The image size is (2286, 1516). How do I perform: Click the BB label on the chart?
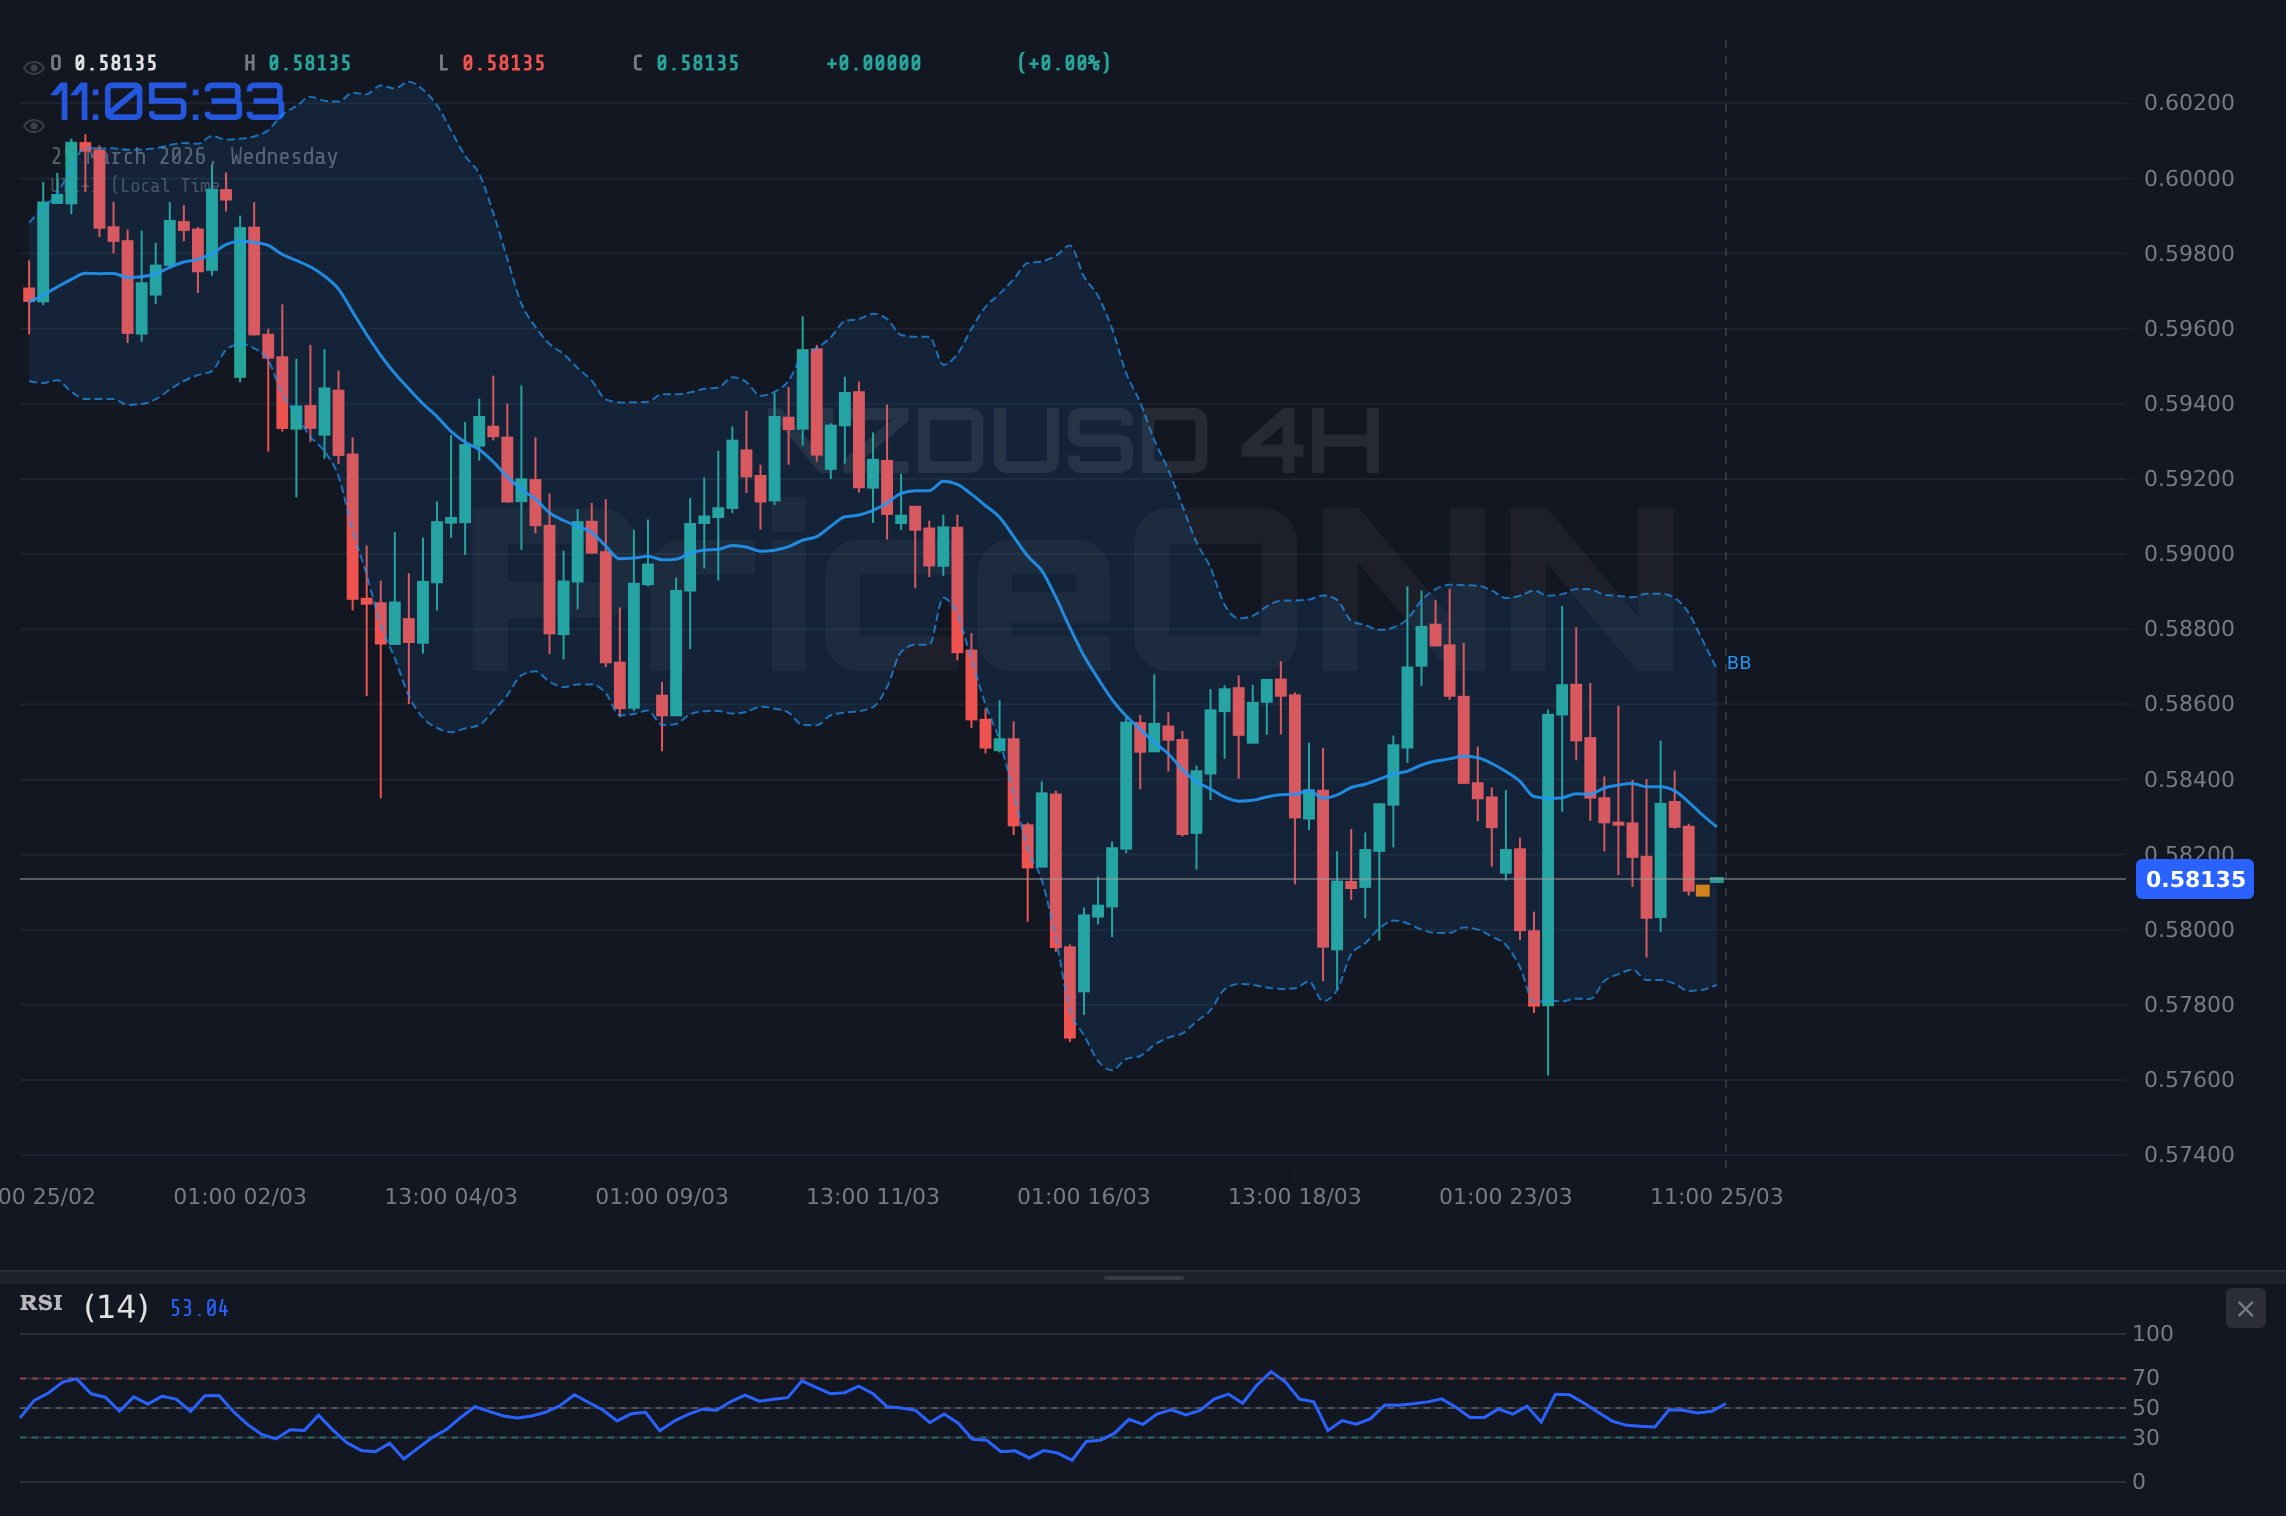coord(1739,662)
